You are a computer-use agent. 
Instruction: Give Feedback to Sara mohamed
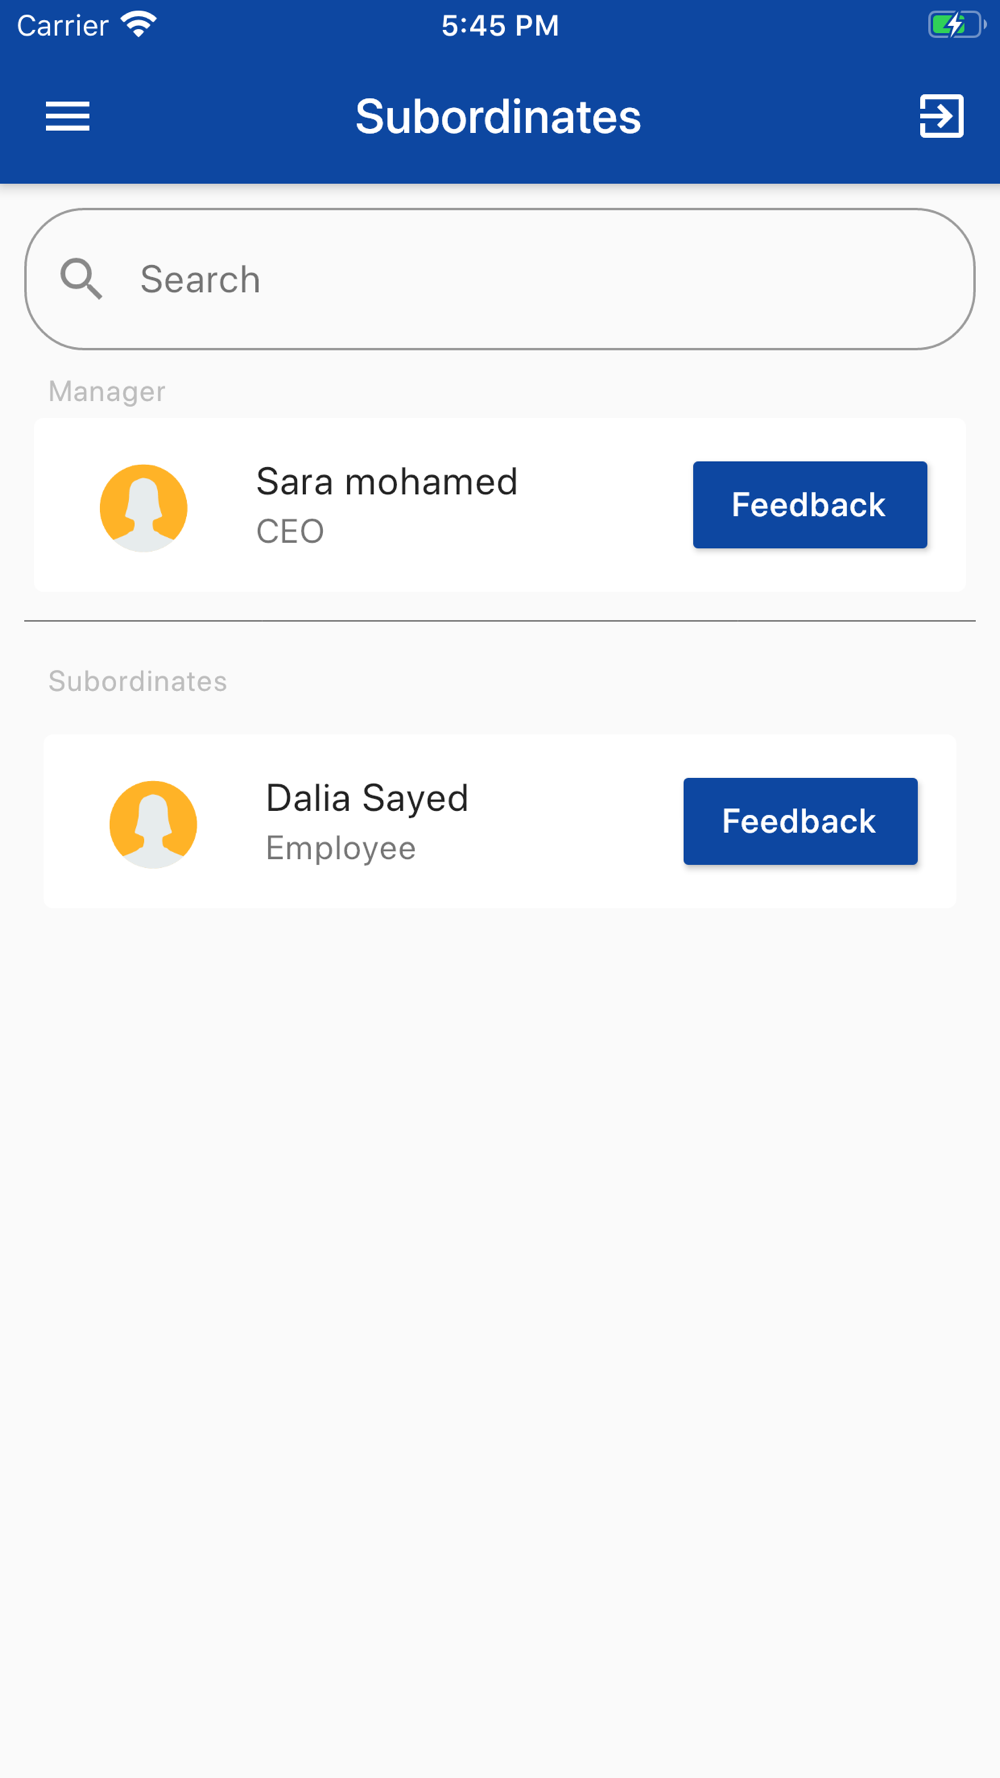point(810,505)
